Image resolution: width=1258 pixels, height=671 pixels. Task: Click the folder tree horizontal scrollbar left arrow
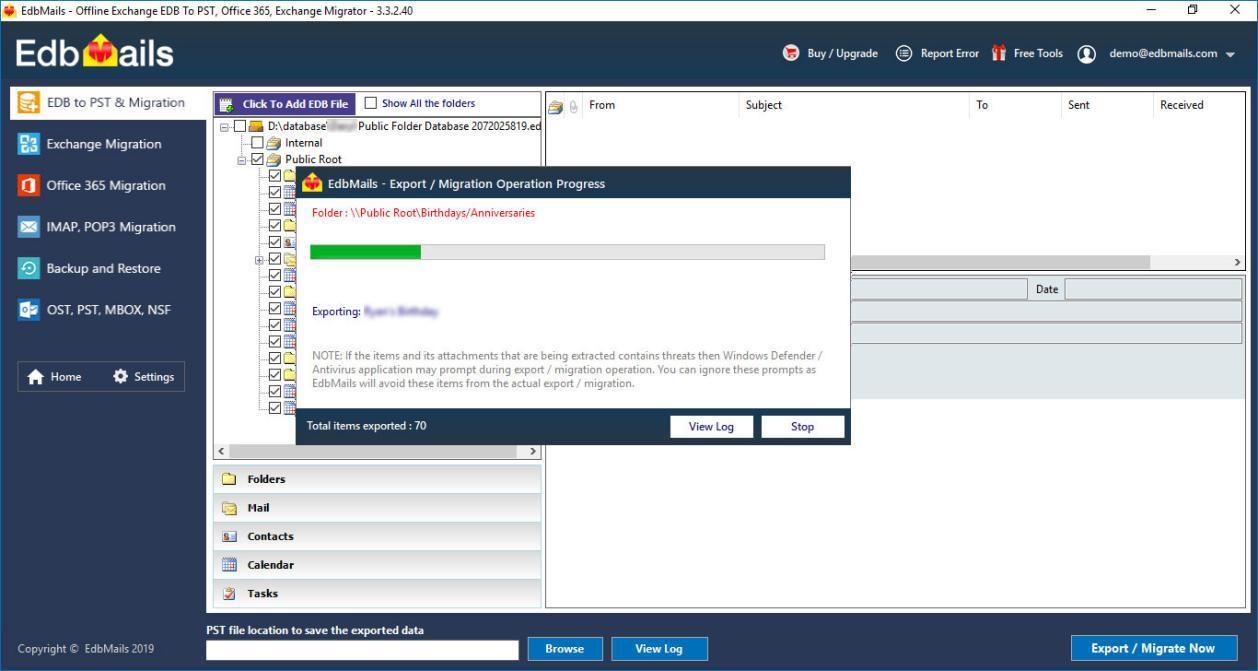pyautogui.click(x=222, y=452)
